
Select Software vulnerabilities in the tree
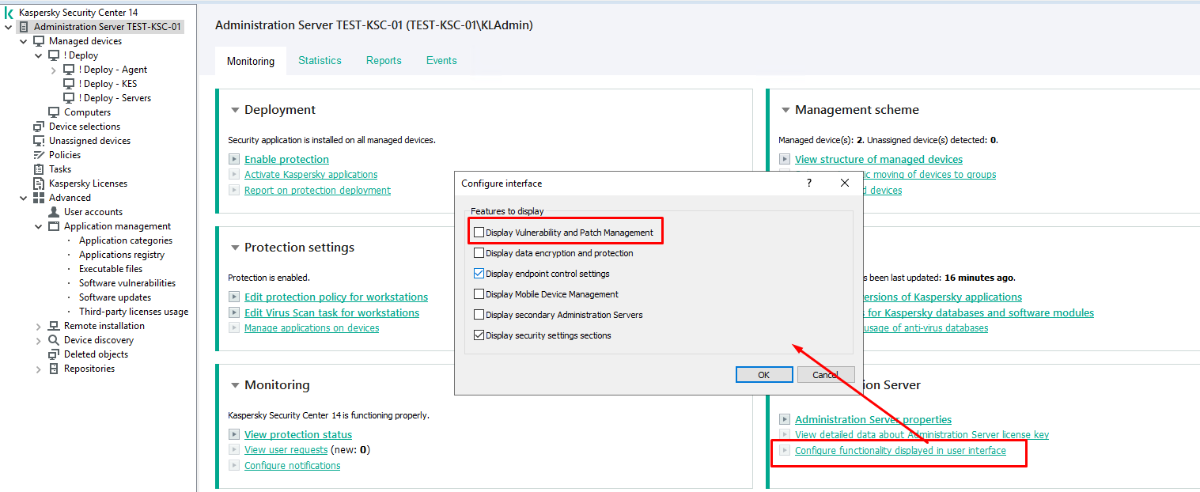click(x=127, y=283)
